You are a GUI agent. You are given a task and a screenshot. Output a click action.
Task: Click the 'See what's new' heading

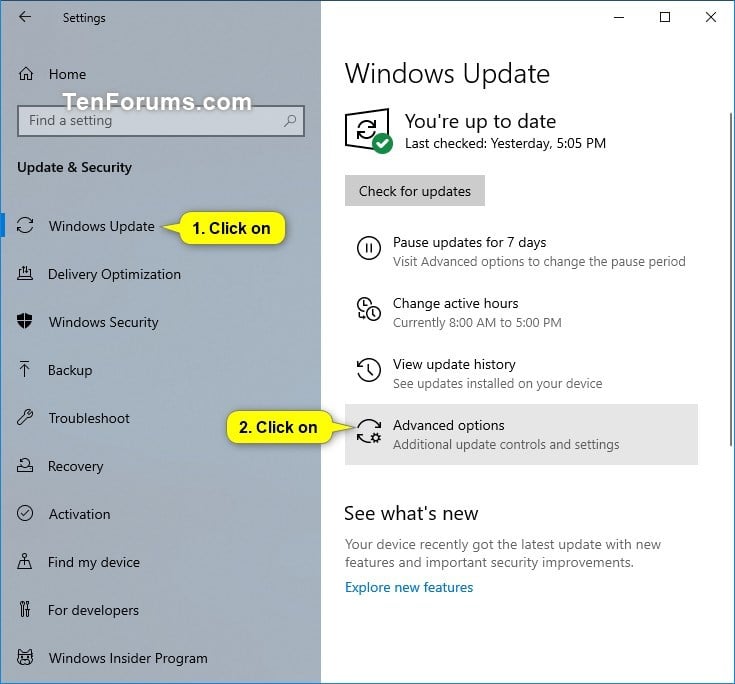click(411, 513)
